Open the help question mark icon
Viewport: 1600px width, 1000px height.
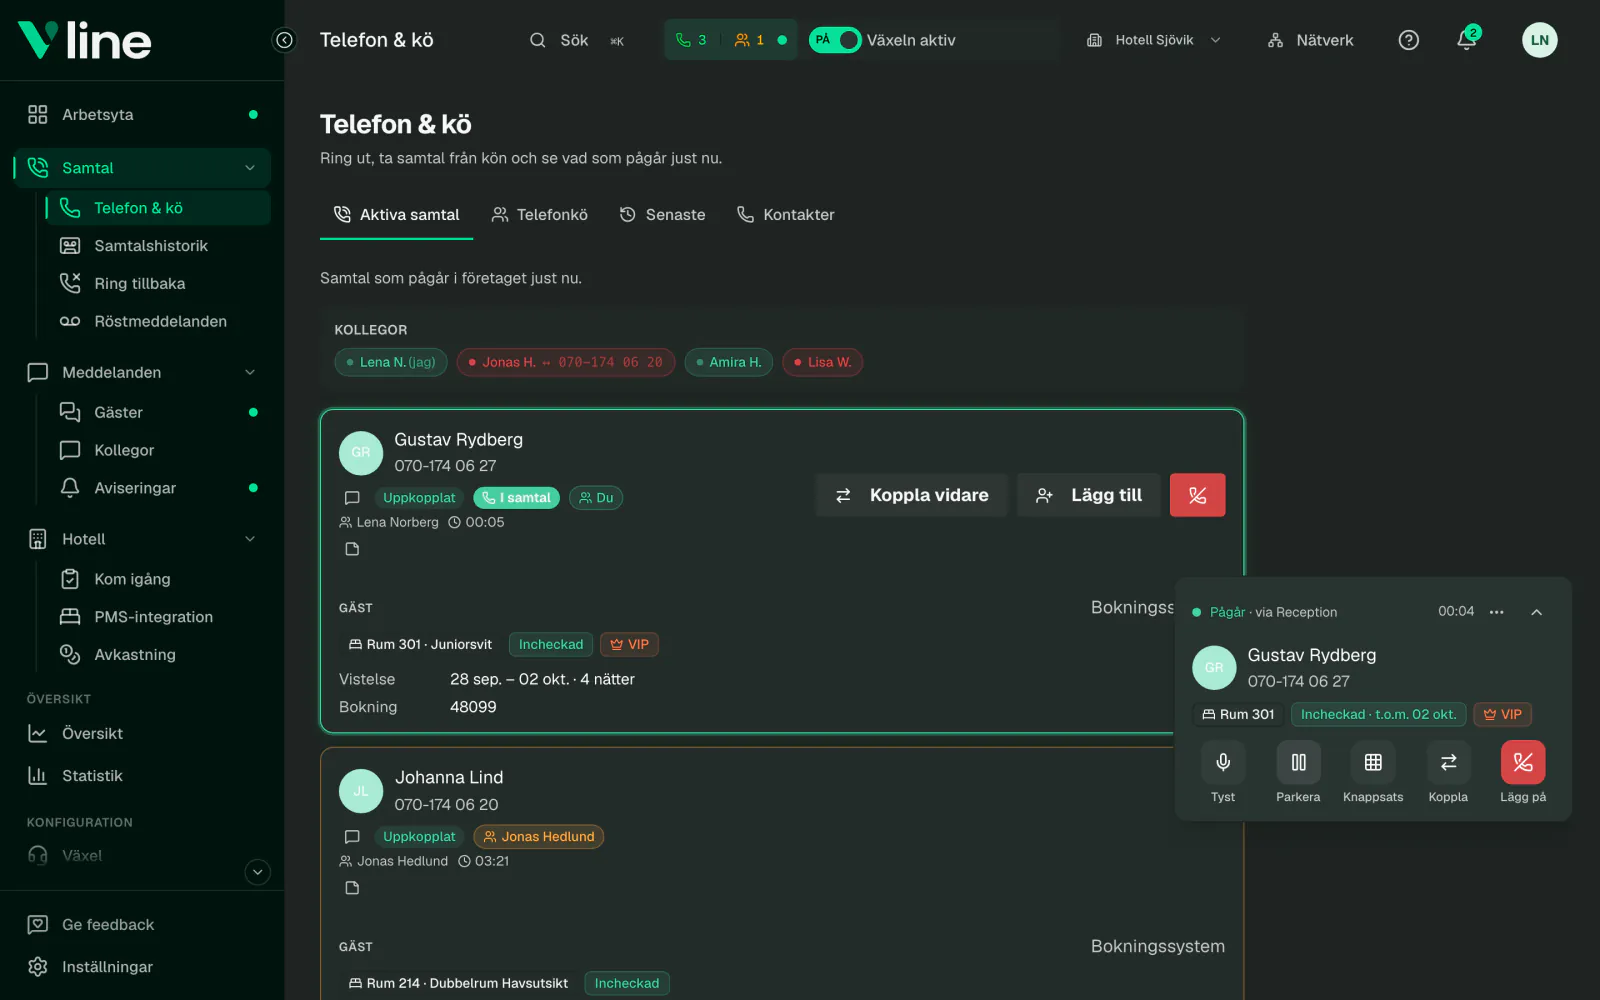(1408, 40)
